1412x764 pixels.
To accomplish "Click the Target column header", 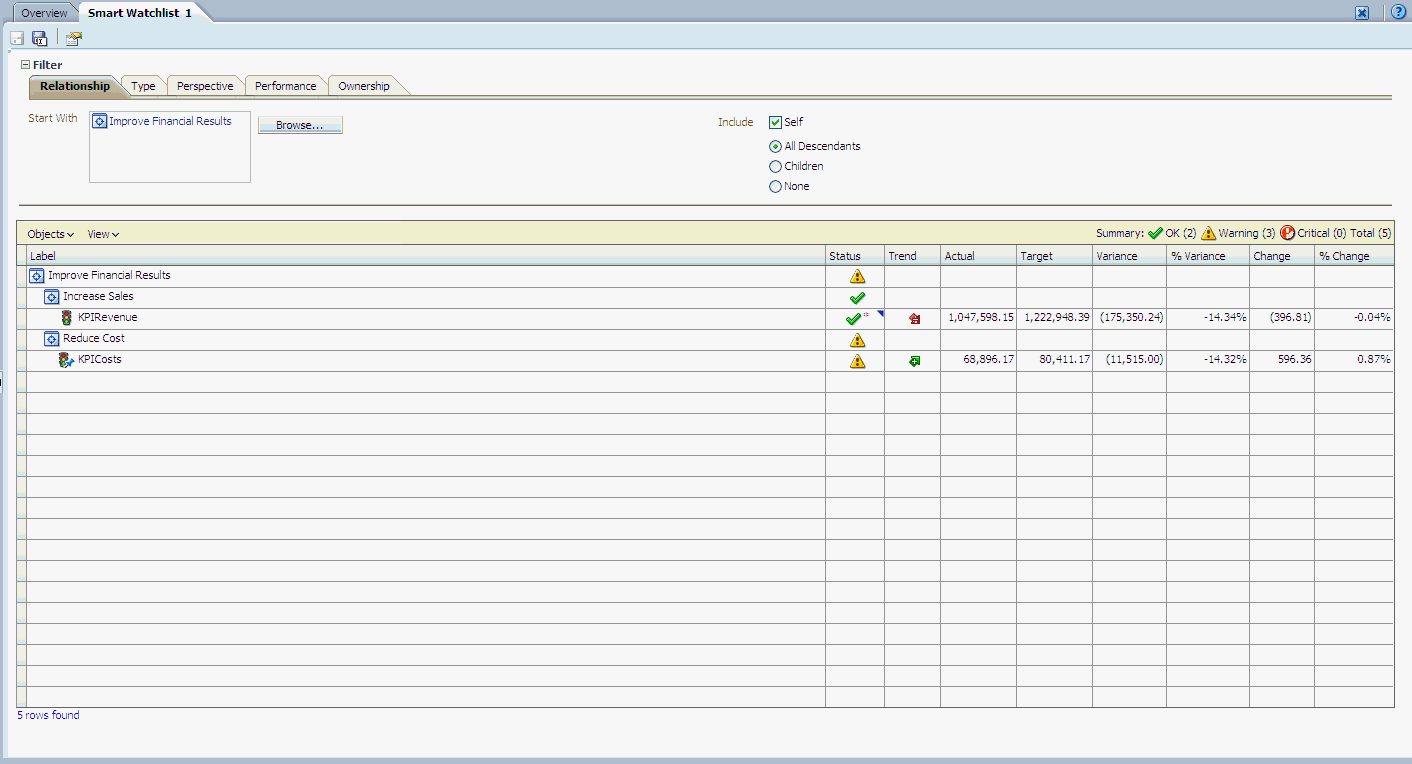I will 1054,256.
